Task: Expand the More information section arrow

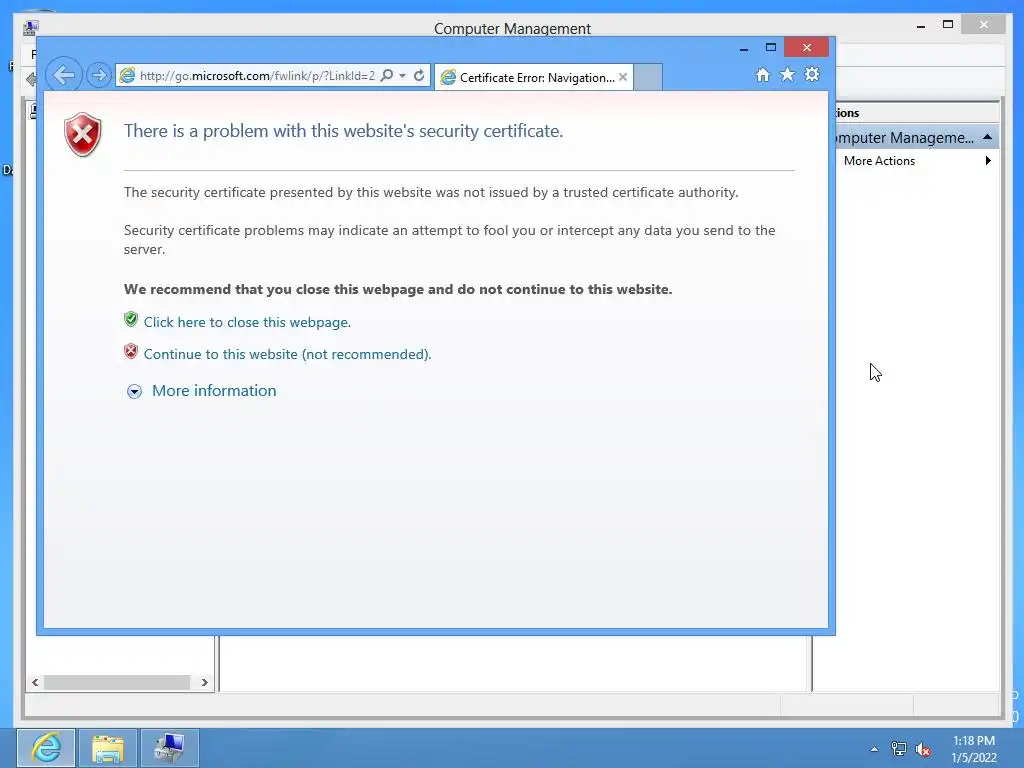Action: click(135, 391)
